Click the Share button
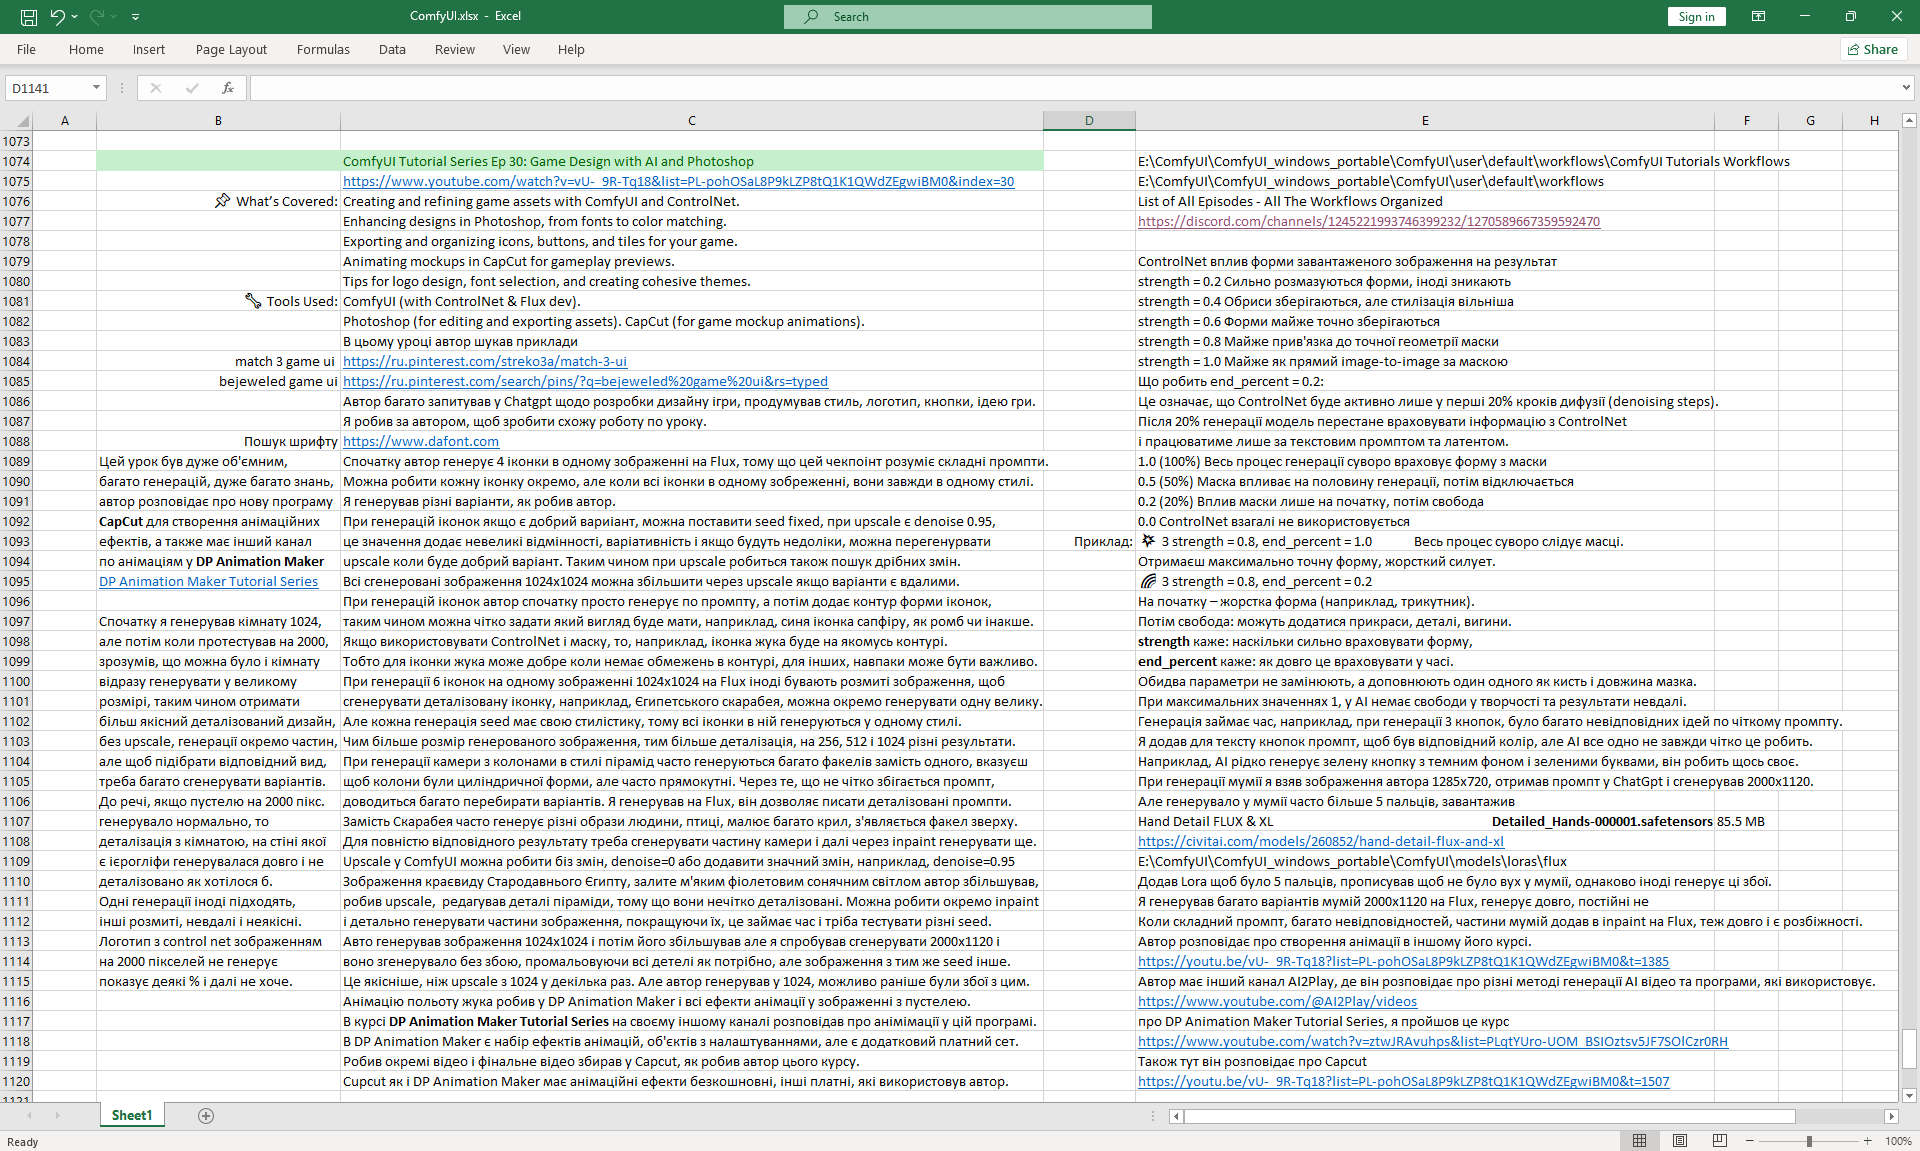Image resolution: width=1920 pixels, height=1151 pixels. point(1873,49)
